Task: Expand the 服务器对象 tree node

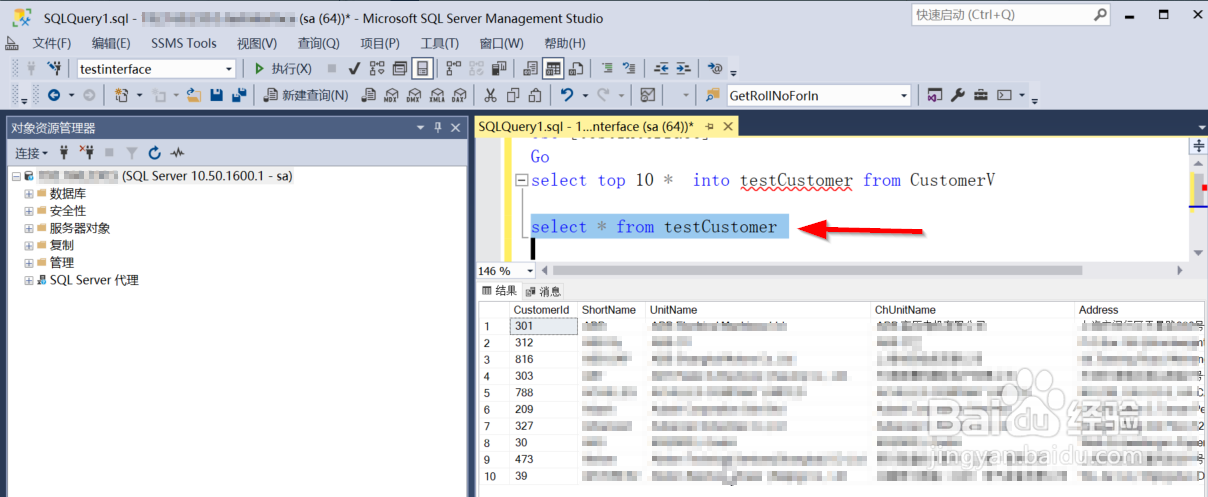Action: pyautogui.click(x=29, y=228)
